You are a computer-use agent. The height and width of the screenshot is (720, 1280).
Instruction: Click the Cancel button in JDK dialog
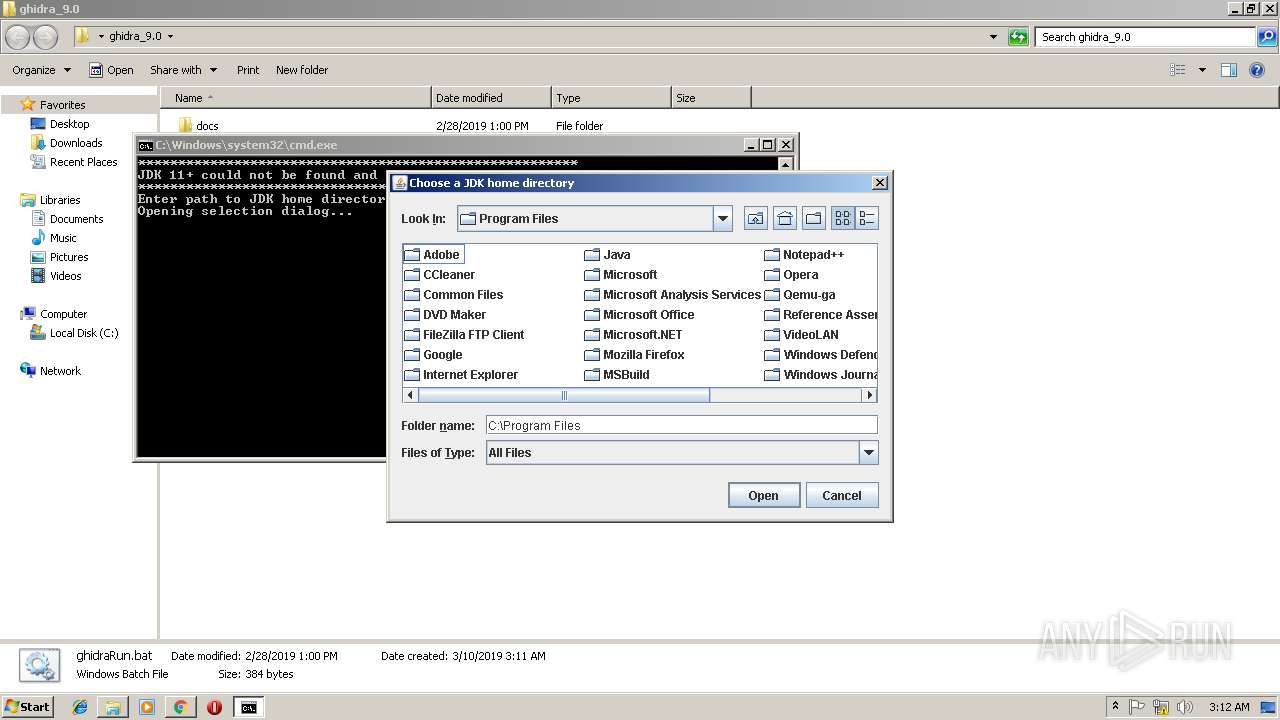click(x=842, y=496)
